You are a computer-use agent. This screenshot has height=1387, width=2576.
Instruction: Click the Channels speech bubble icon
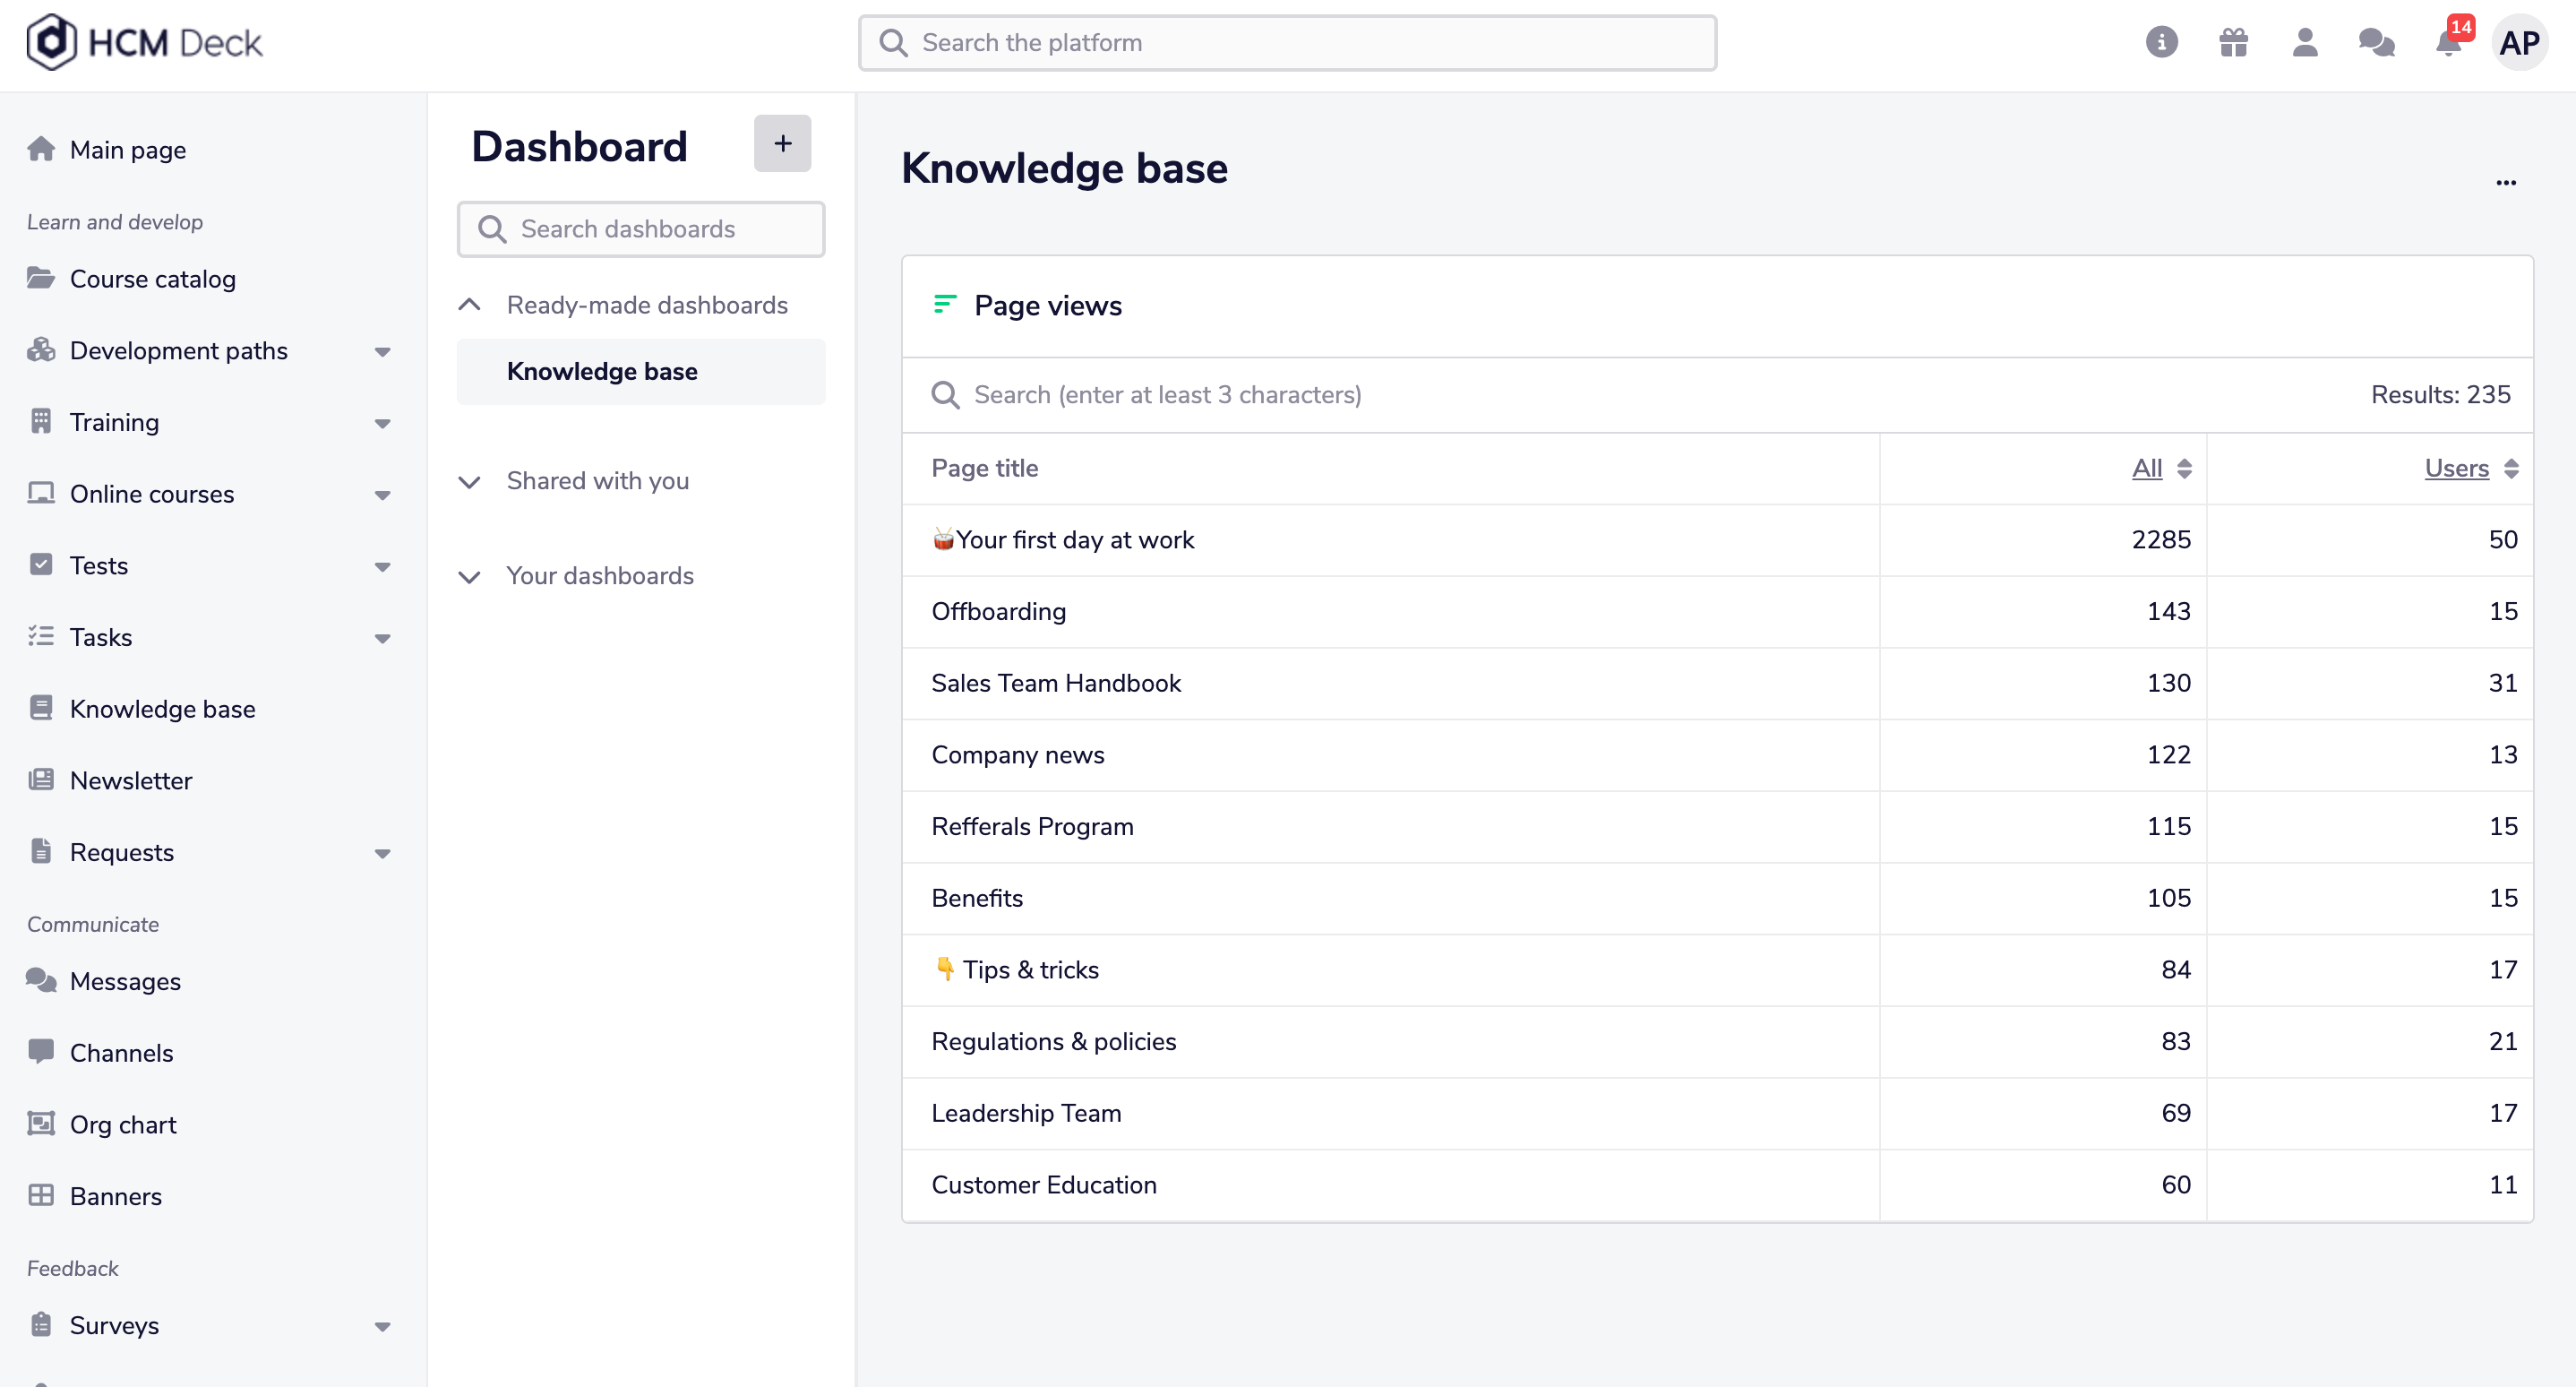tap(41, 1052)
